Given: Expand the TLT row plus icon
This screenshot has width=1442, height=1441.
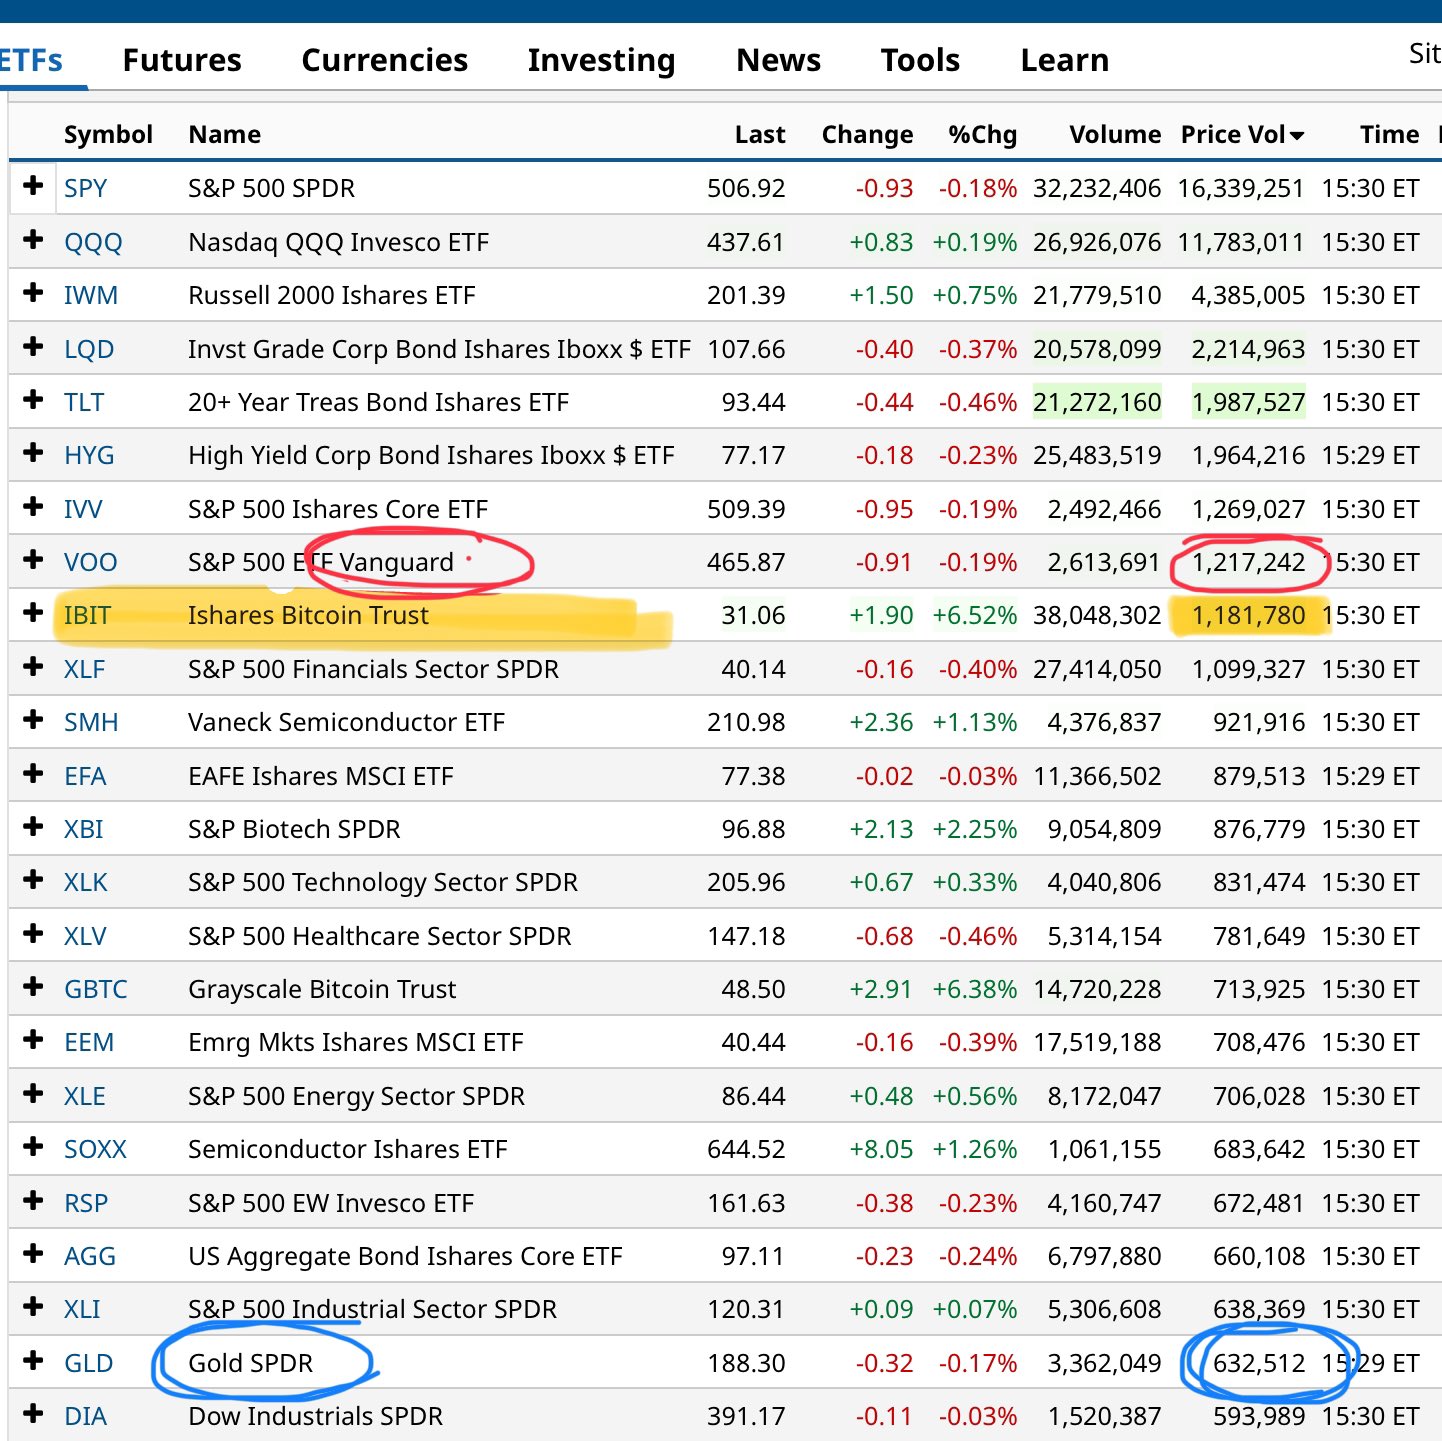Looking at the screenshot, I should 33,400.
